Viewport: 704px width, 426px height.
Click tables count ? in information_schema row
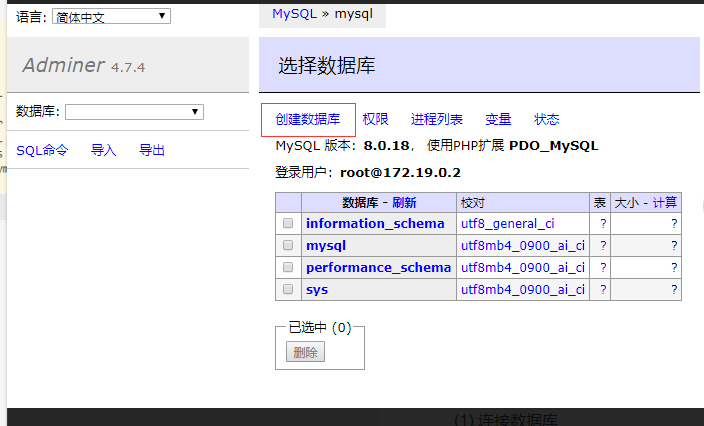tap(603, 224)
